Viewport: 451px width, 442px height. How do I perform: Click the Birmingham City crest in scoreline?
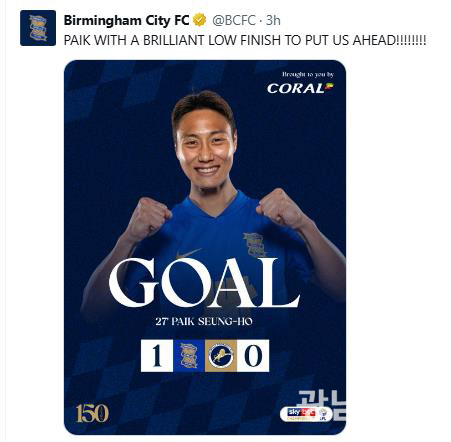[189, 356]
